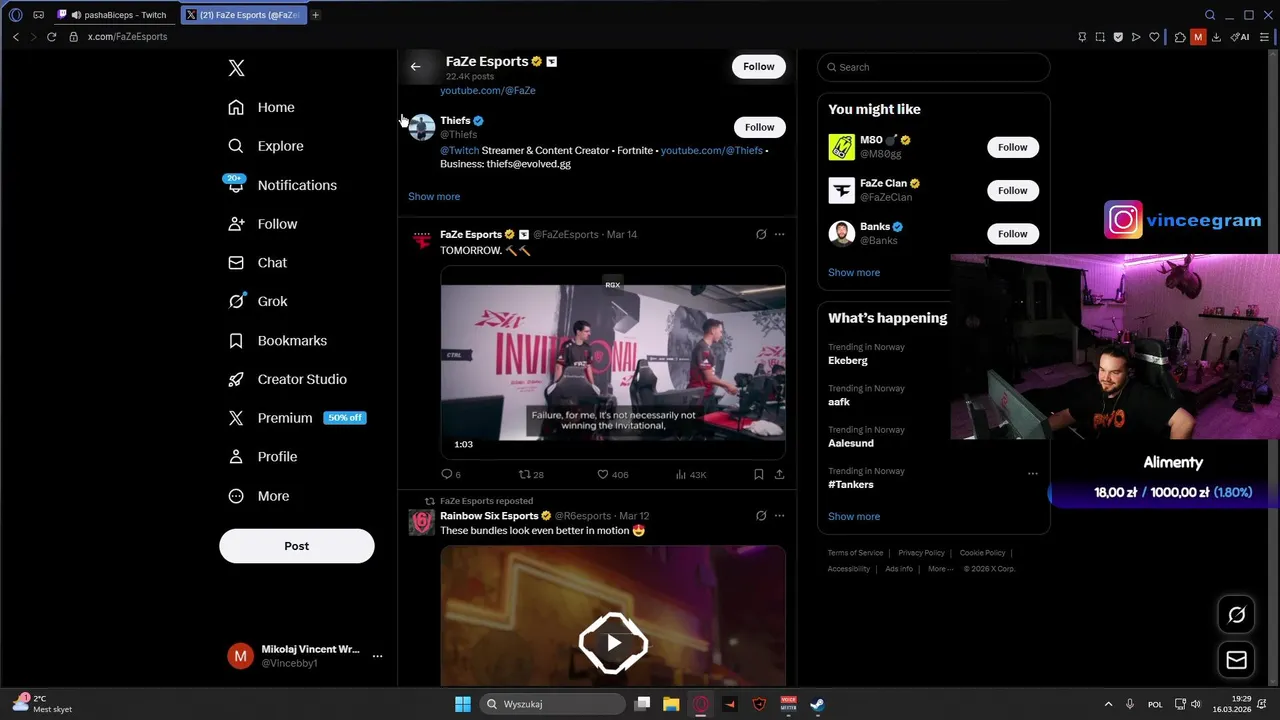1280x720 pixels.
Task: Bookmark the TOMORROW post
Action: pos(759,474)
